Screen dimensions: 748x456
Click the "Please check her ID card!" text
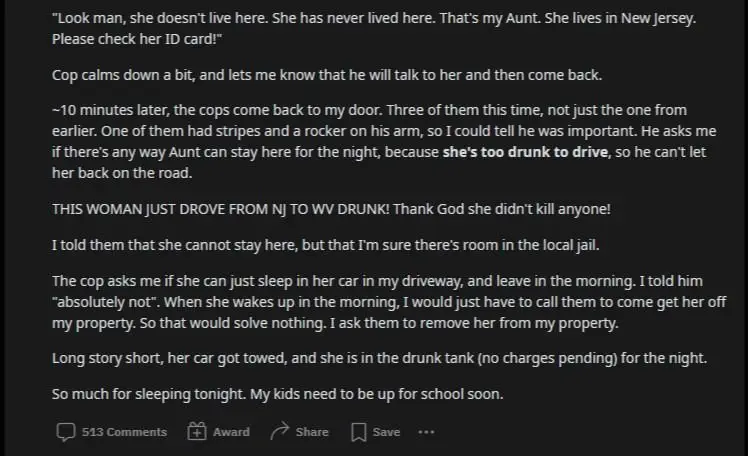(137, 39)
